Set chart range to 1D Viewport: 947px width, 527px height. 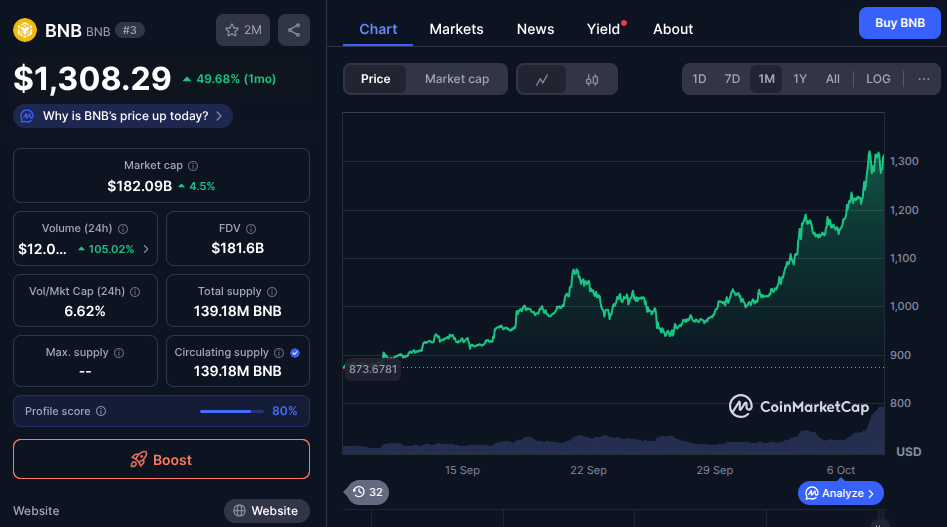[x=699, y=79]
